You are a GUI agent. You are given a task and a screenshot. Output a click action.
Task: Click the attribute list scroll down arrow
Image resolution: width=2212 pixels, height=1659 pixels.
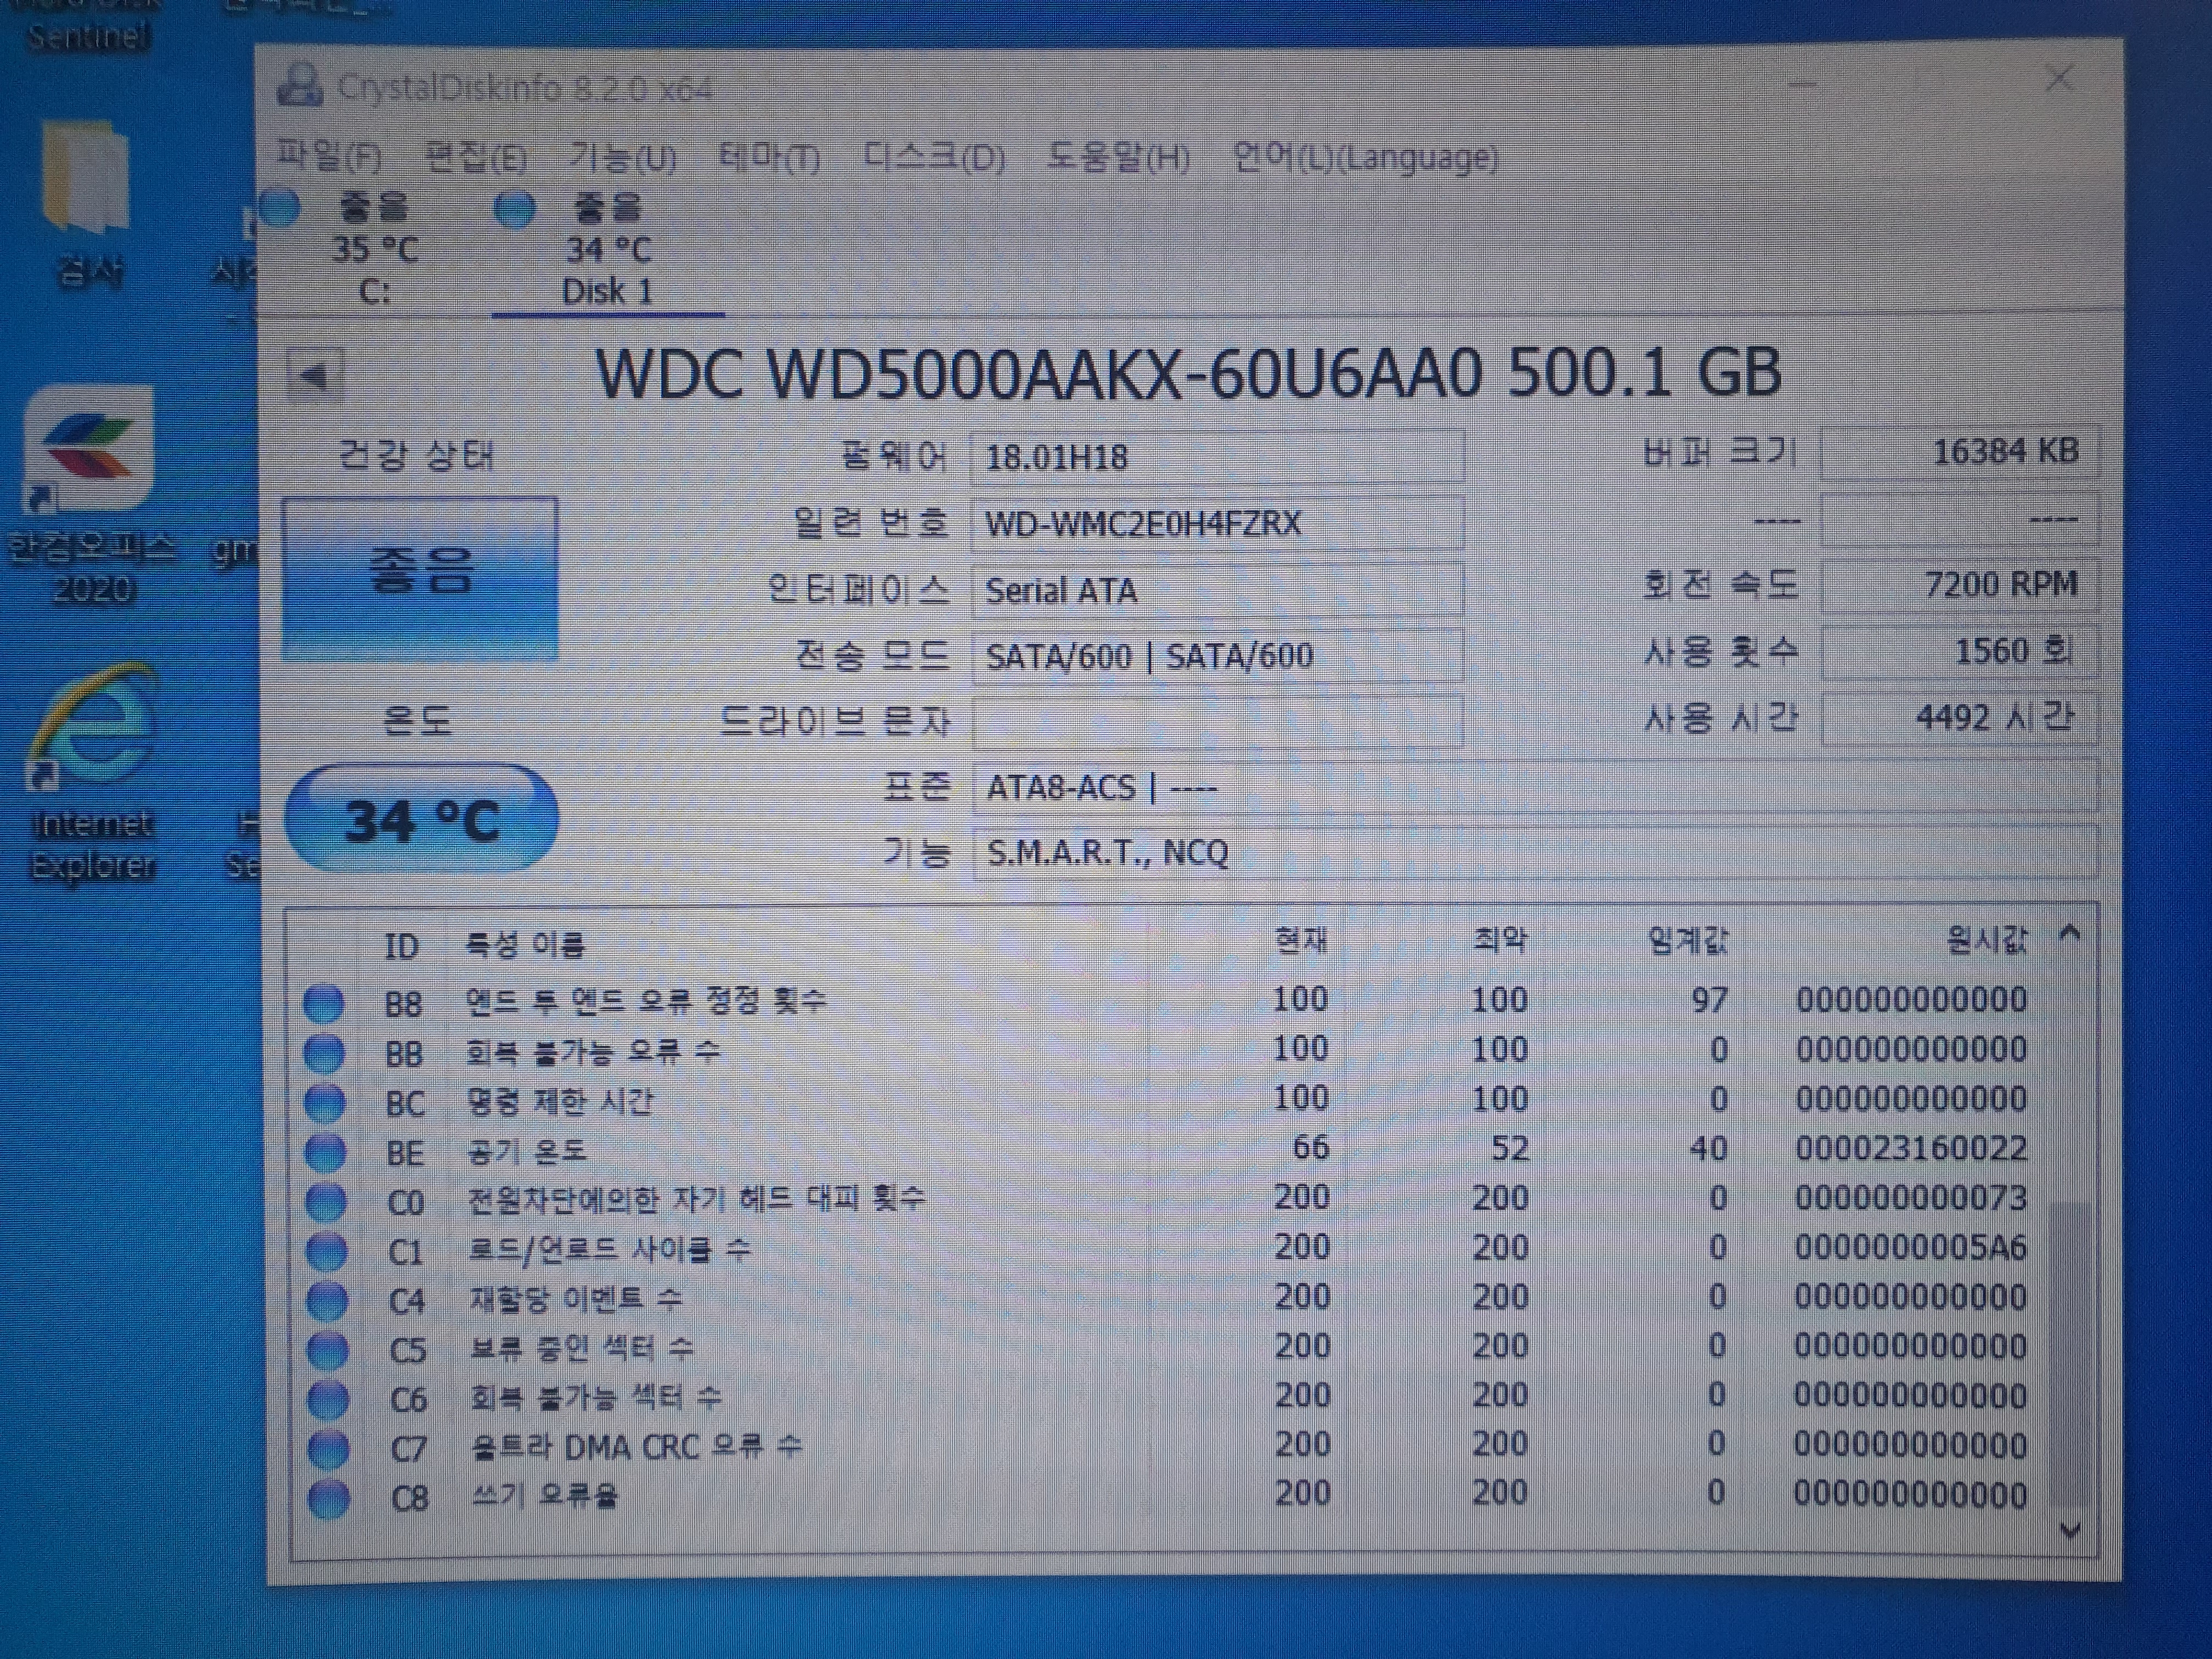click(2071, 1530)
